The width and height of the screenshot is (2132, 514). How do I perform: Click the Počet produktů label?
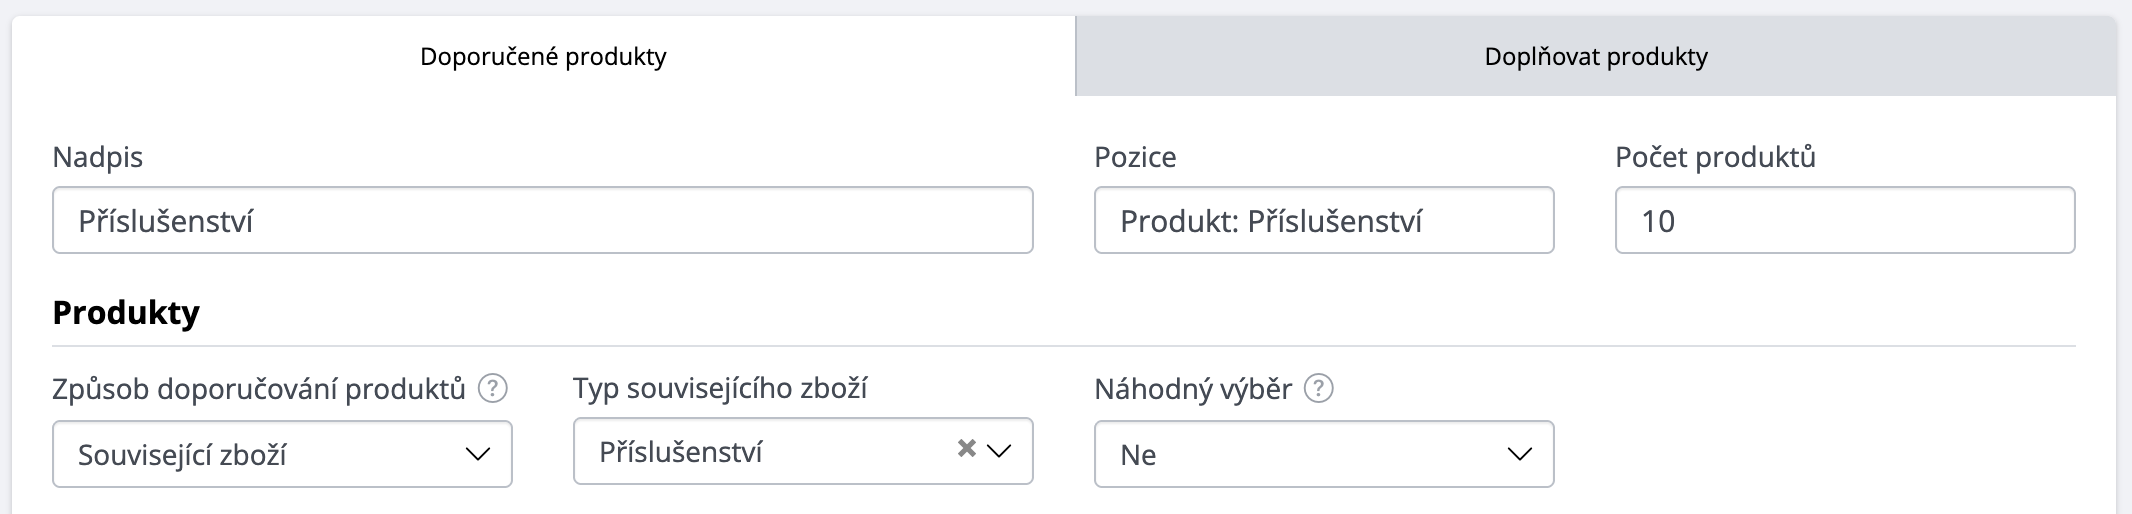click(1715, 157)
